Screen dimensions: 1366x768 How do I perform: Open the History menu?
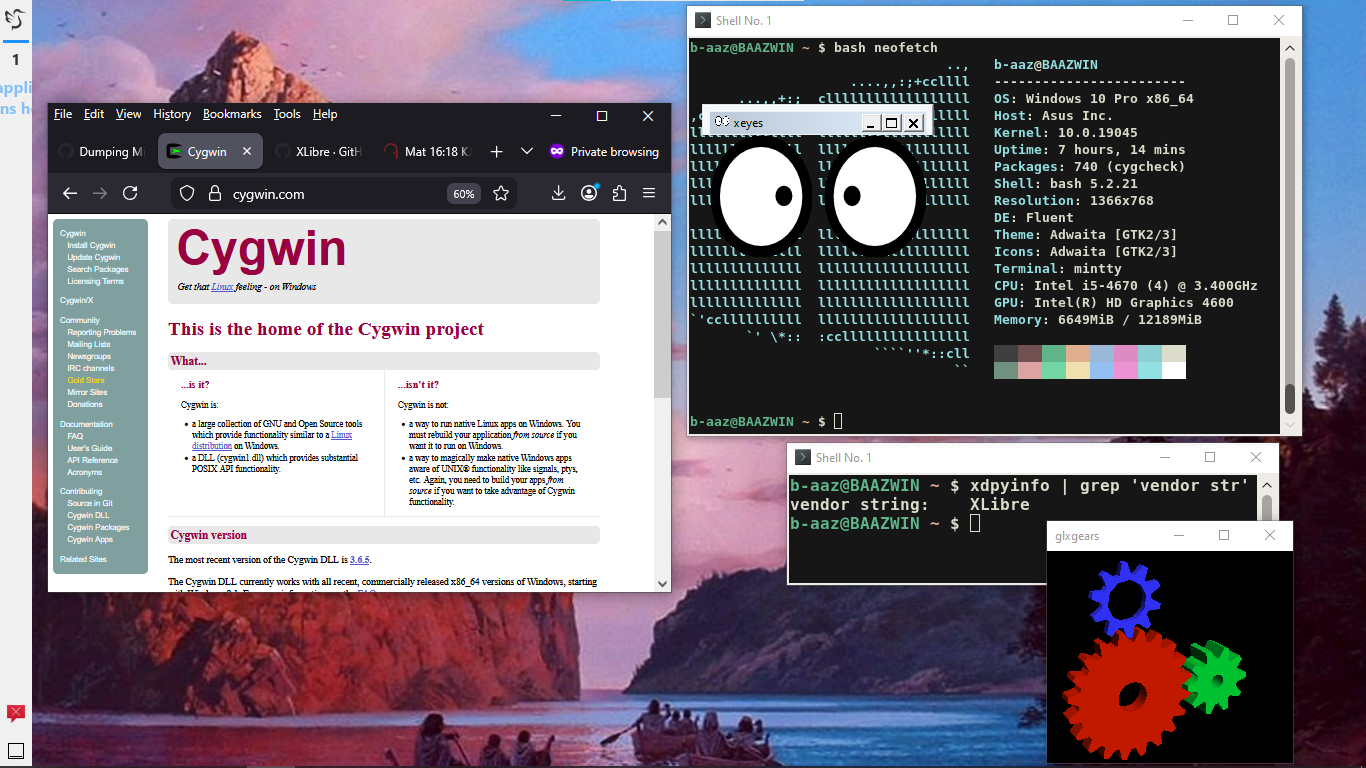(x=172, y=114)
